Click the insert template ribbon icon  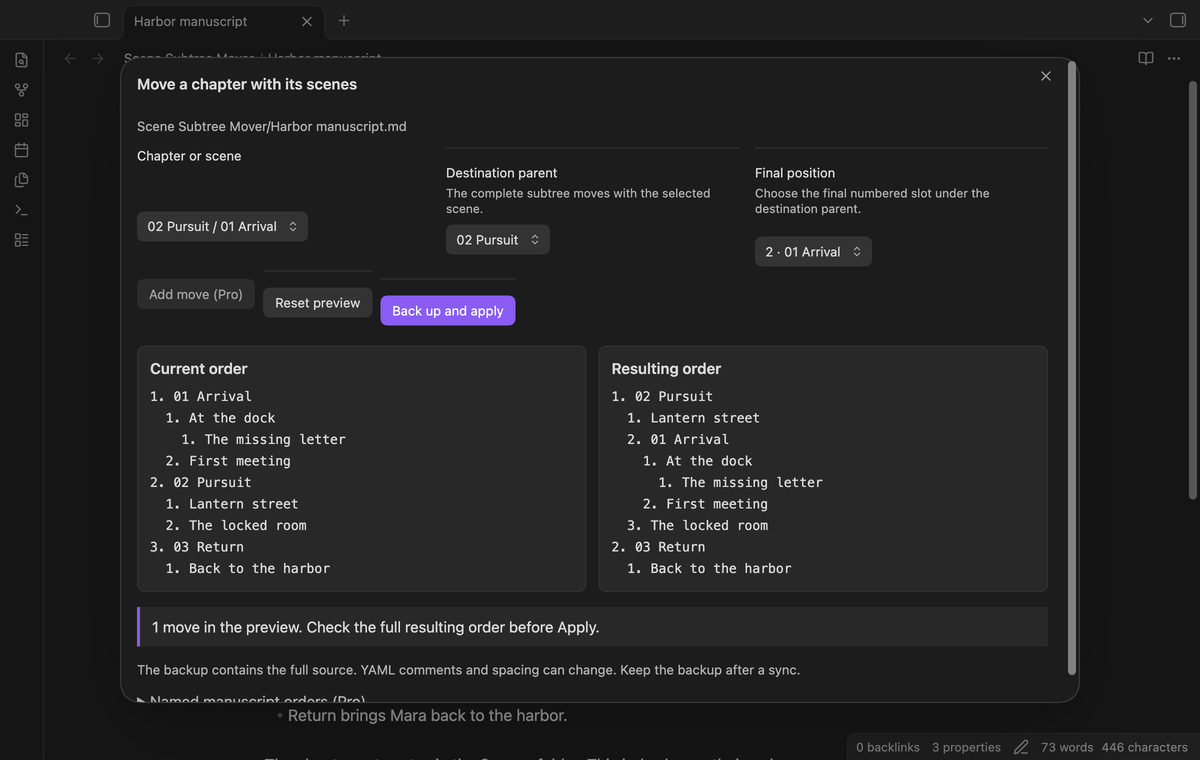point(21,180)
